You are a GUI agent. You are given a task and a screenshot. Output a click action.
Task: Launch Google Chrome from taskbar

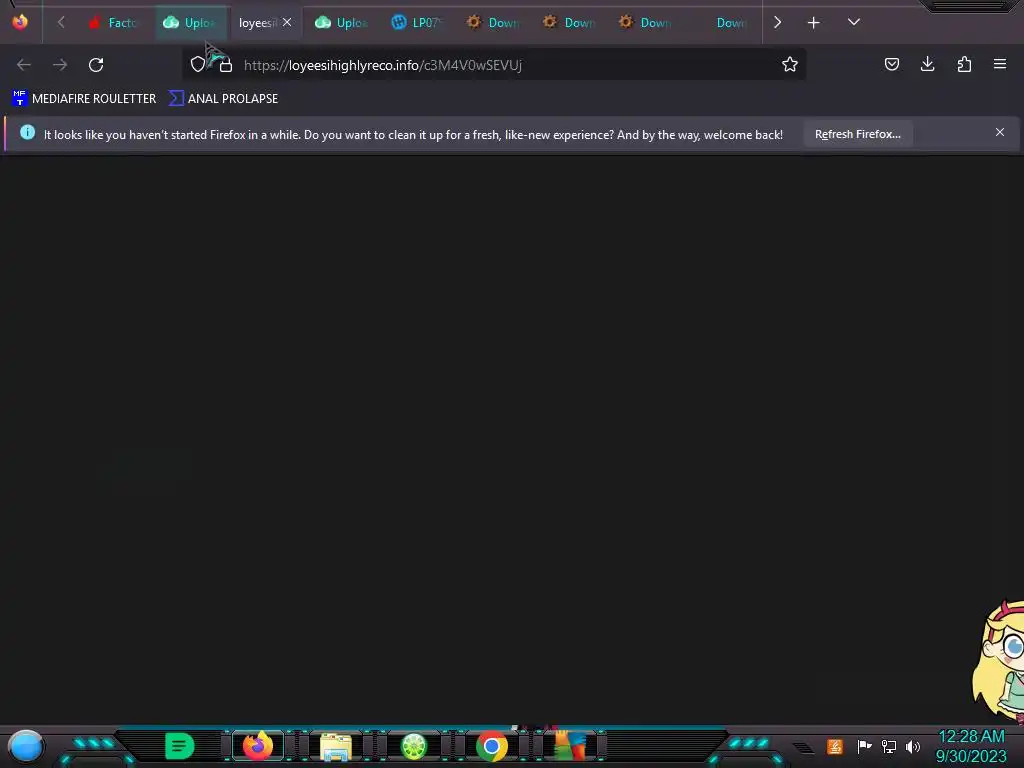coord(492,746)
